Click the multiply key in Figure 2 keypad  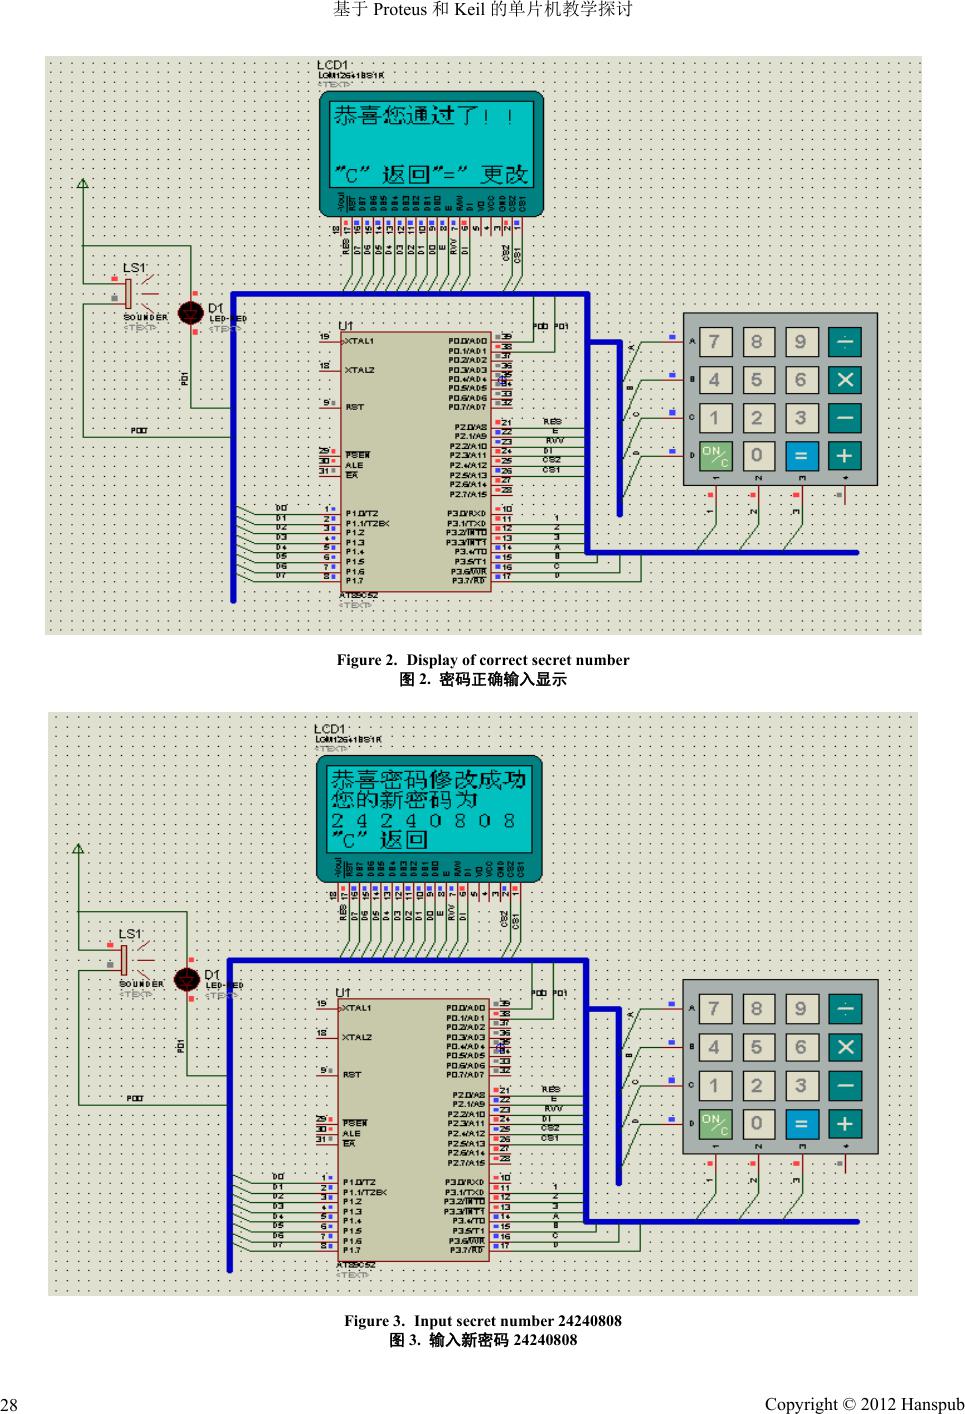(x=845, y=380)
